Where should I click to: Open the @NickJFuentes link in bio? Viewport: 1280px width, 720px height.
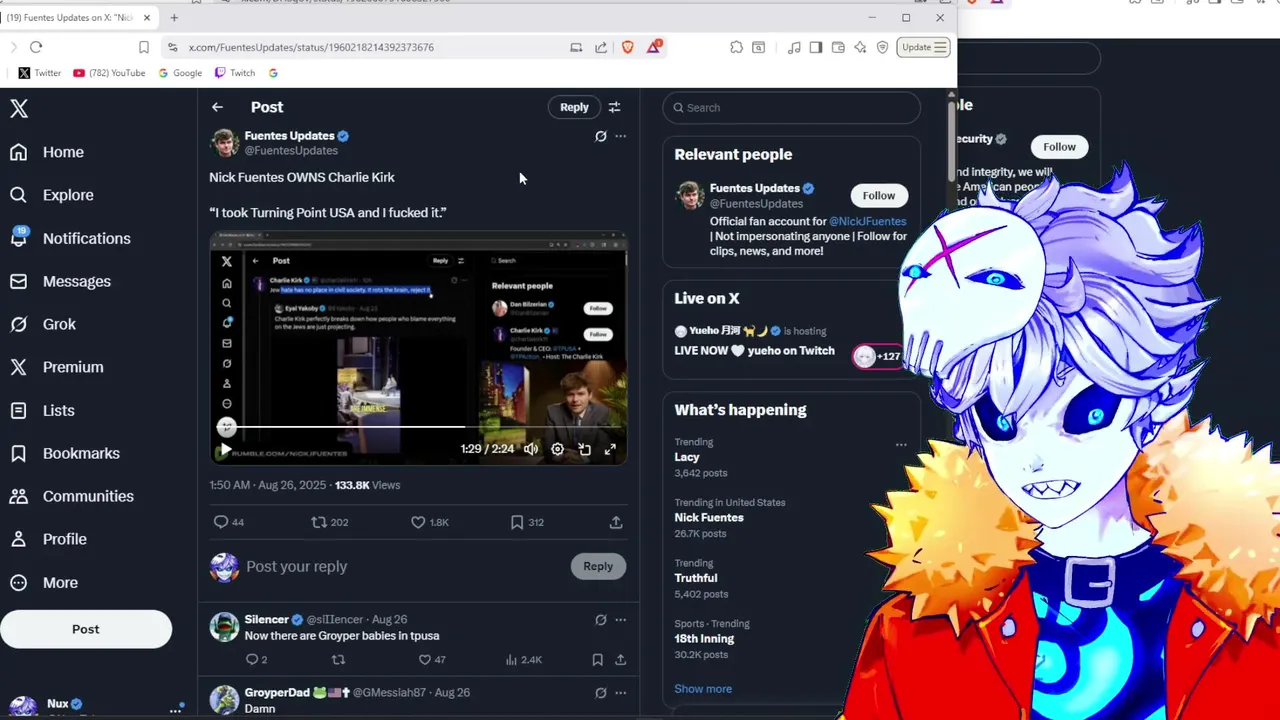867,221
